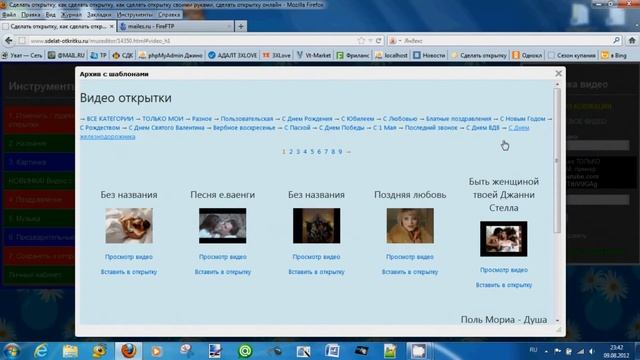Open the Поздняя любовь video thumbnail
Viewport: 640px width, 360px height.
click(x=410, y=226)
